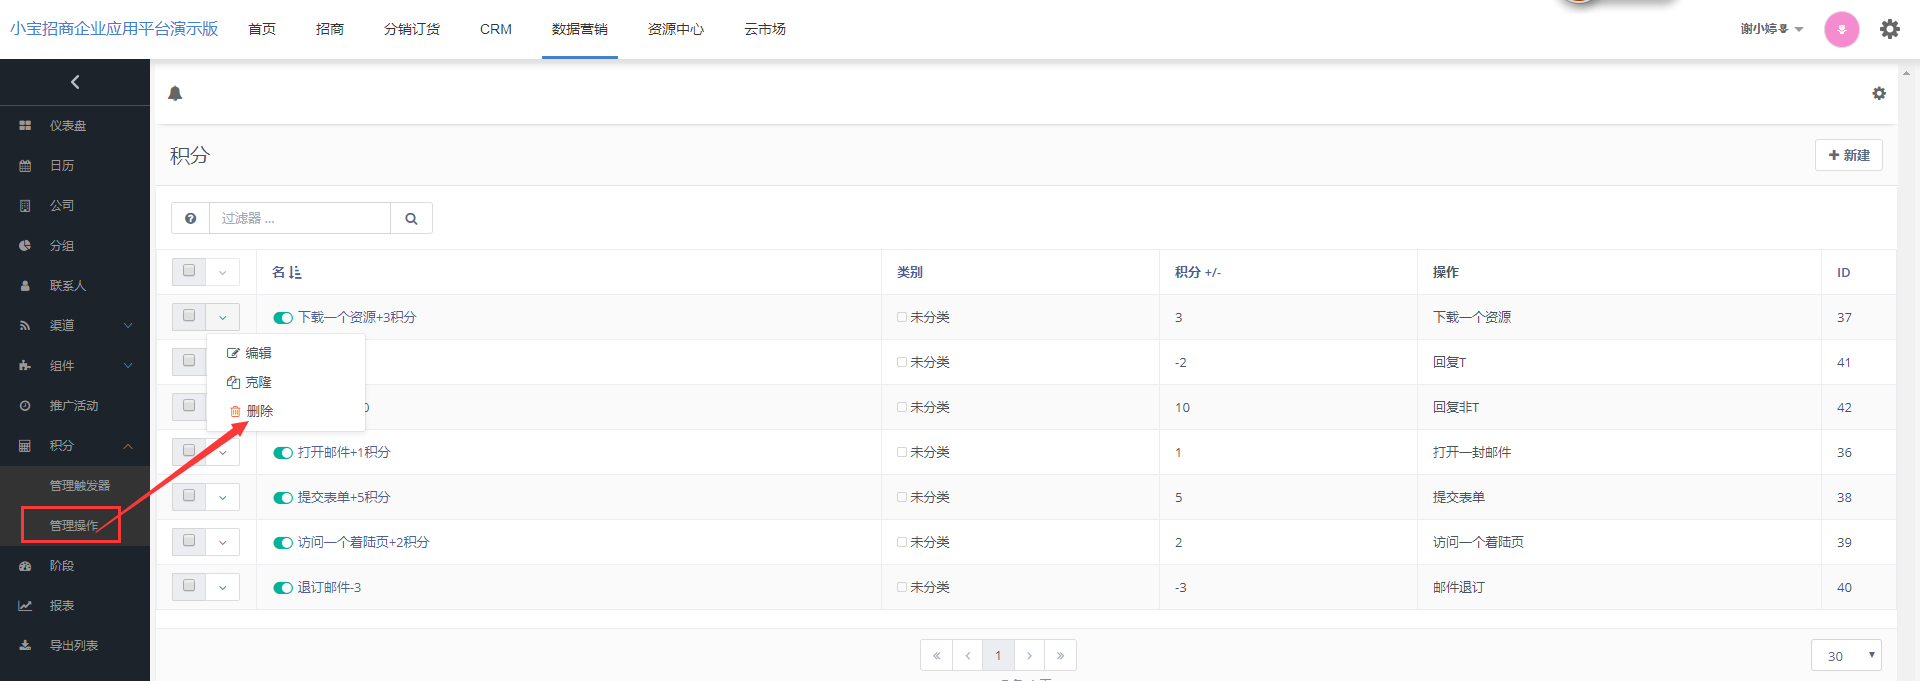Open the filter help question icon
Image resolution: width=1920 pixels, height=681 pixels.
coord(190,218)
